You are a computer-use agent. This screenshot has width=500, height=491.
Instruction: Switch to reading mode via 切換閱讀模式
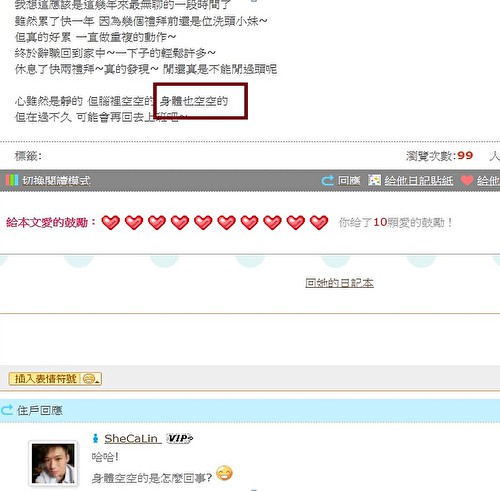point(56,181)
